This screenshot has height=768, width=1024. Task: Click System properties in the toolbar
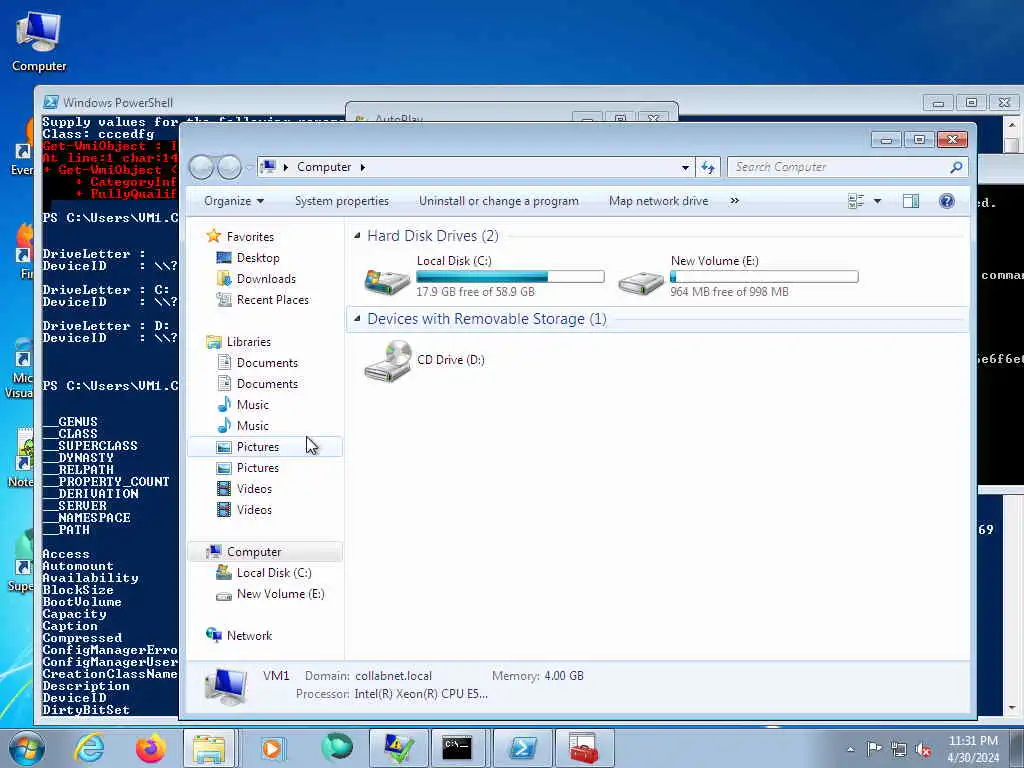pos(342,201)
